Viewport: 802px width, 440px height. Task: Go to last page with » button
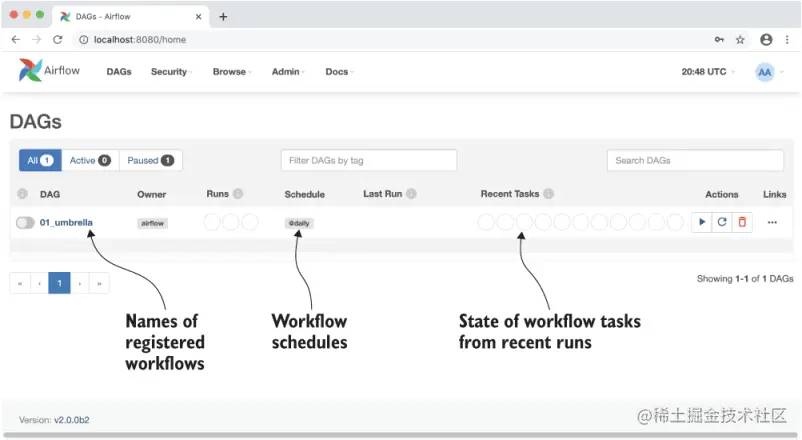click(x=99, y=283)
